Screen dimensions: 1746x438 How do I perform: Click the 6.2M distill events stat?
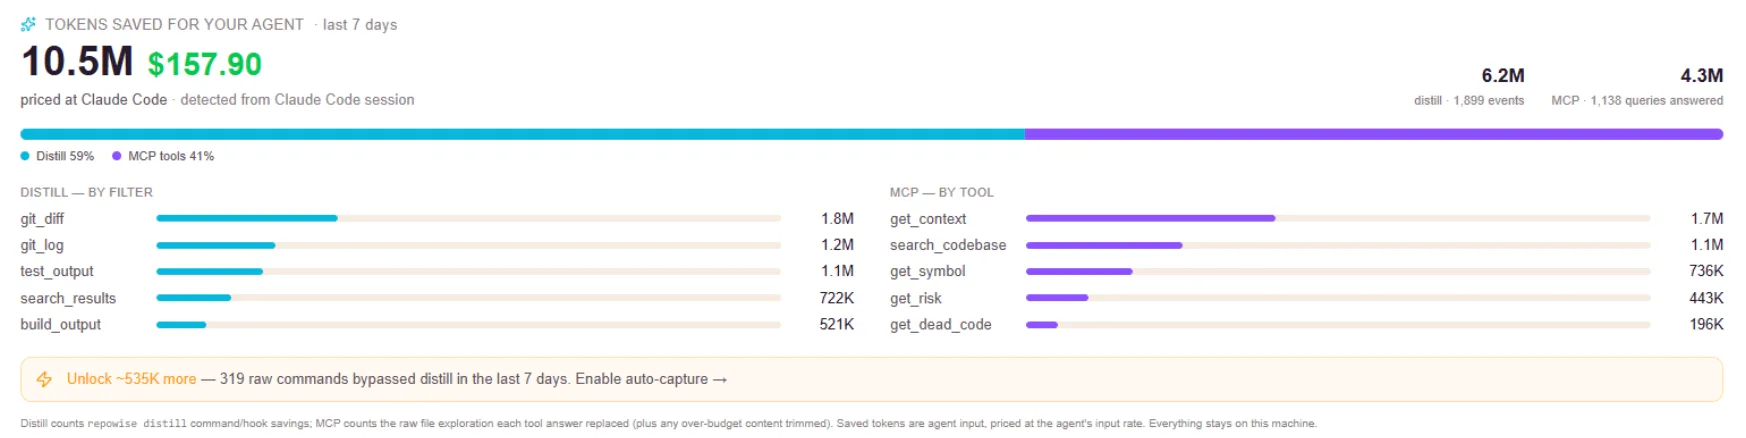[1469, 86]
